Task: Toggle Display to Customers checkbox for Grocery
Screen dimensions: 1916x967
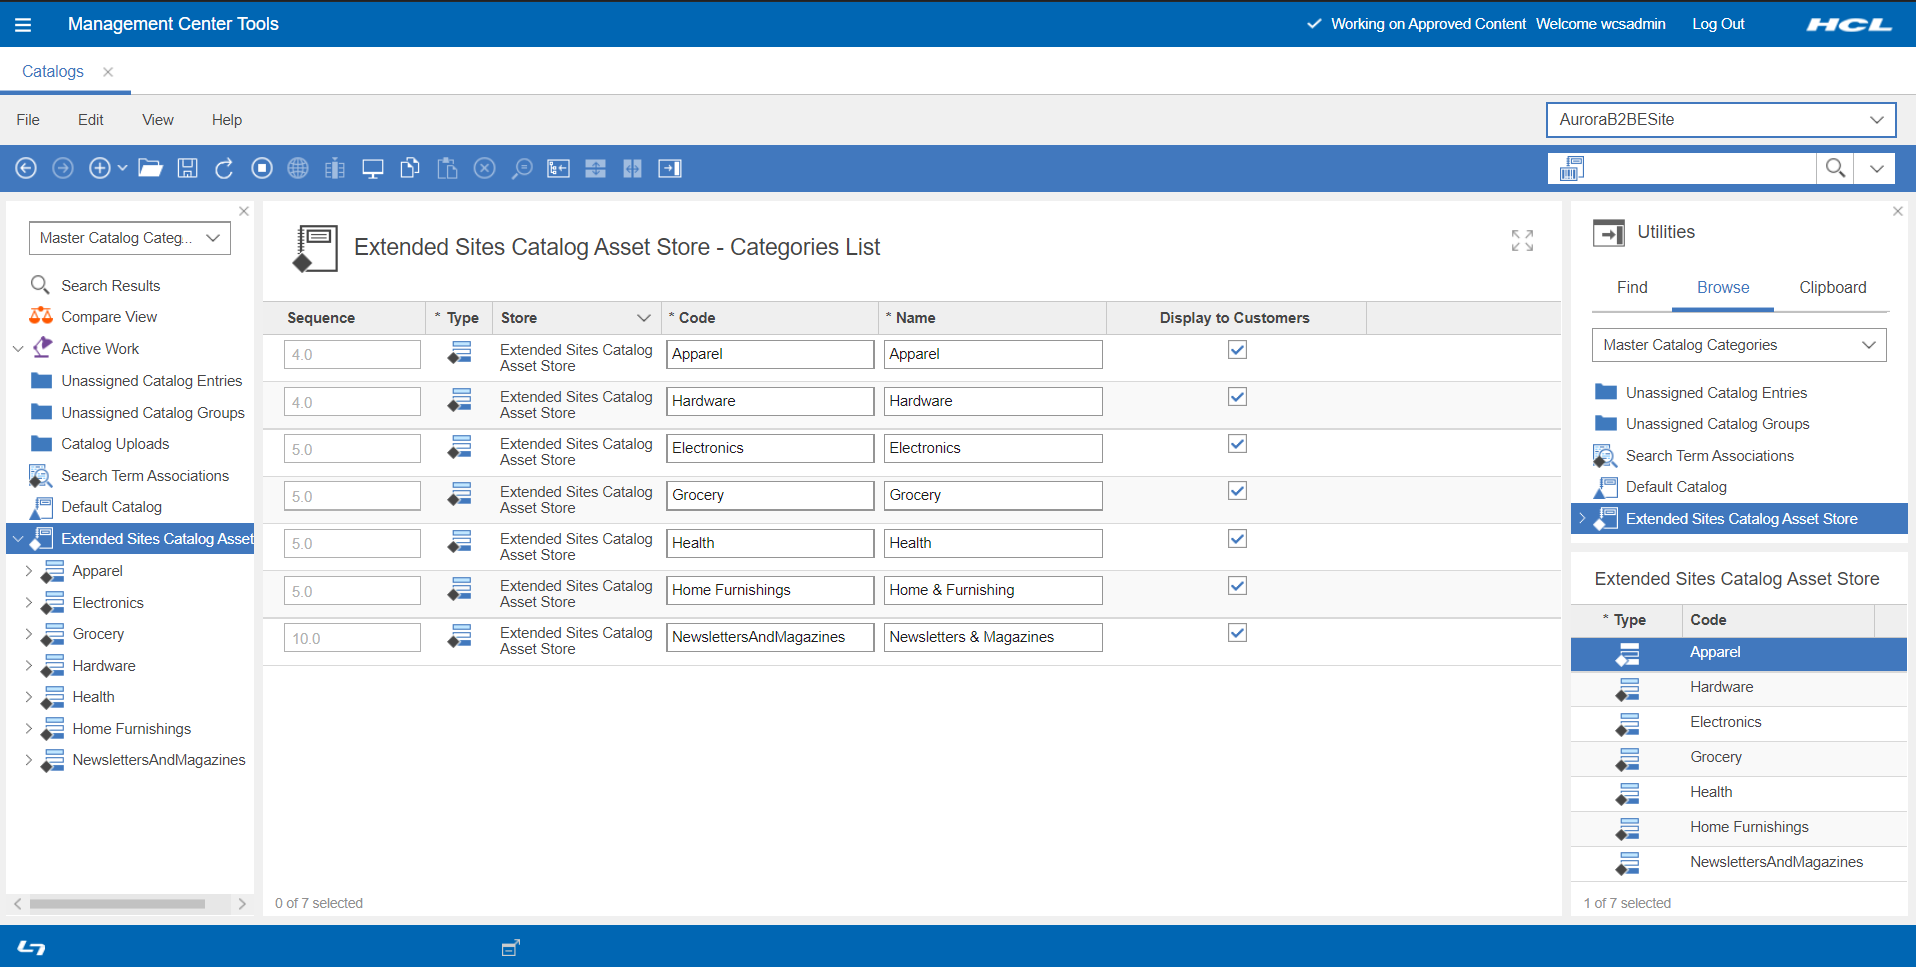Action: [x=1237, y=491]
